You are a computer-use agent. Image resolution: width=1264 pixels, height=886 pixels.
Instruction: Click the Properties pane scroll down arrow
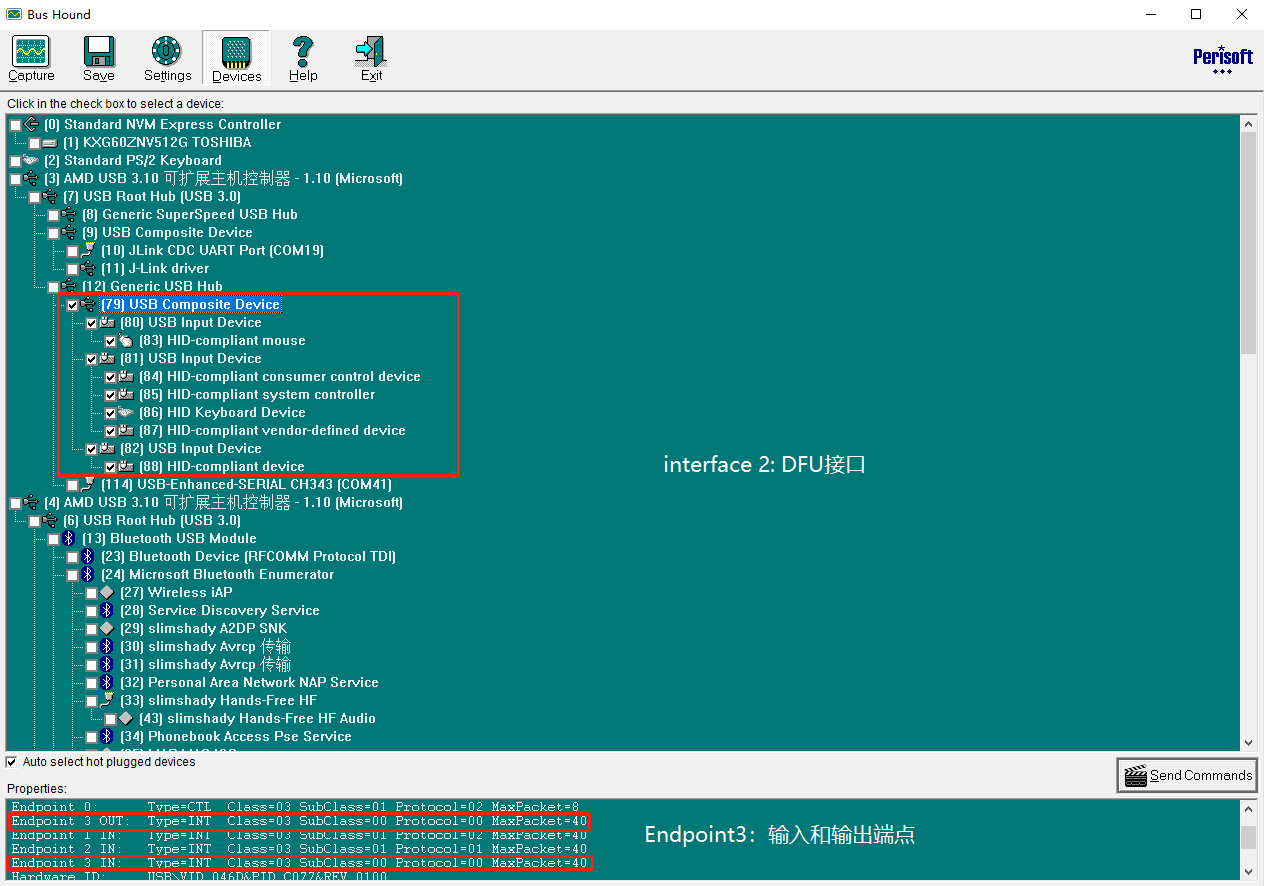click(x=1248, y=872)
